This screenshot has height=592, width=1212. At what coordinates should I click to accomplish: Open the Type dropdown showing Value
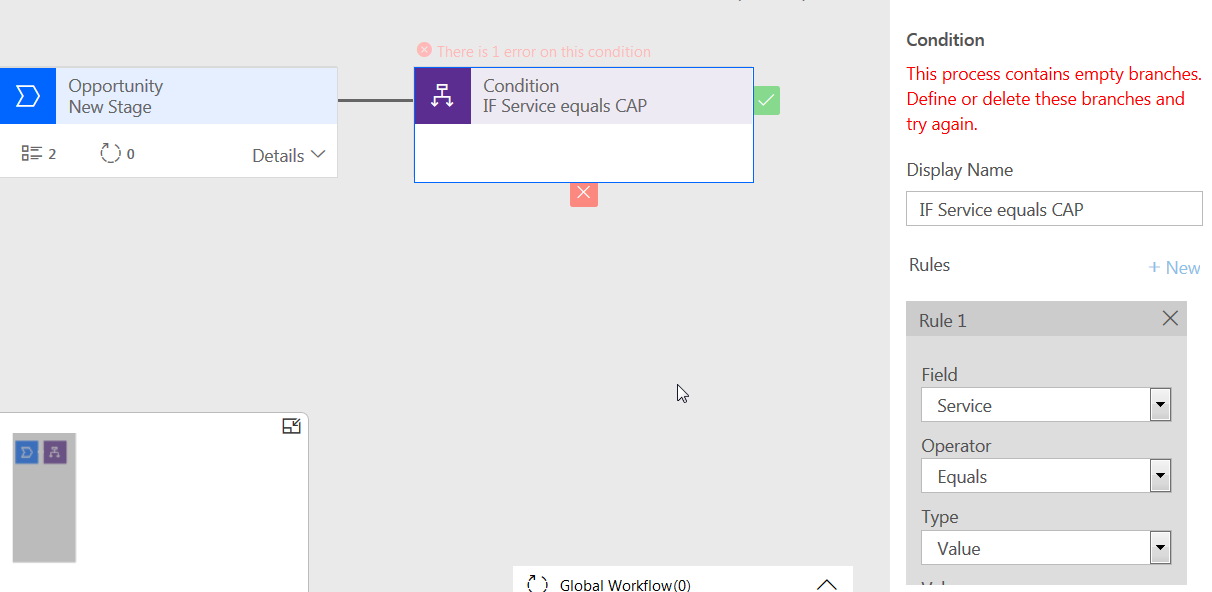1160,548
